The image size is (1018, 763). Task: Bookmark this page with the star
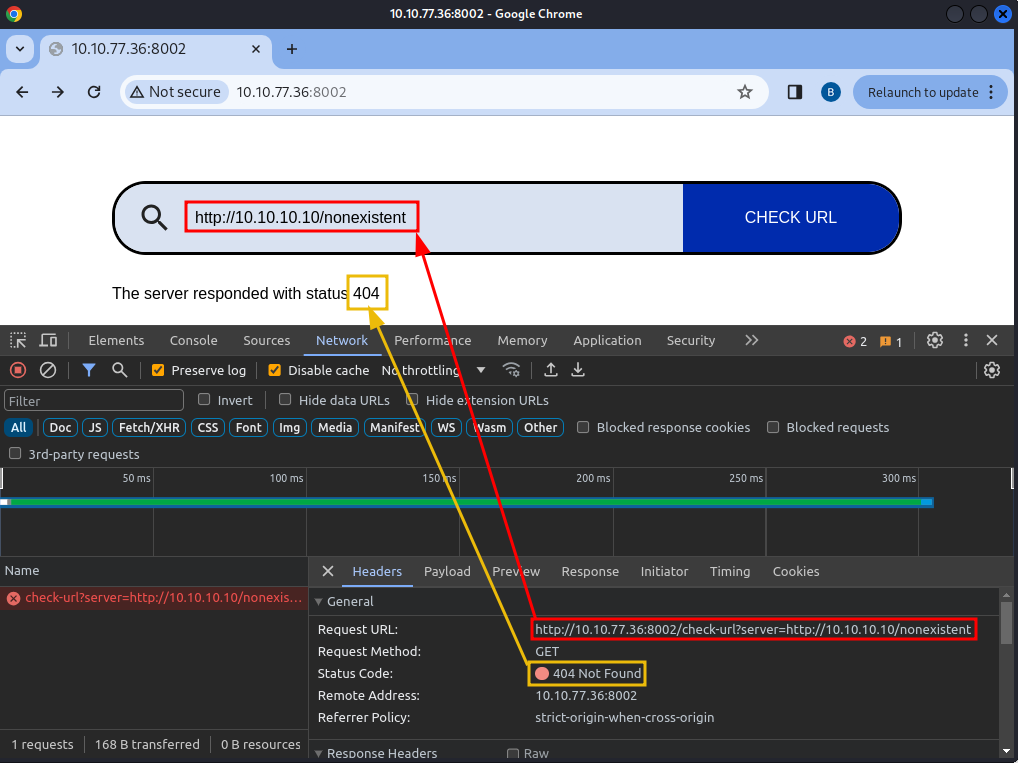coord(745,92)
